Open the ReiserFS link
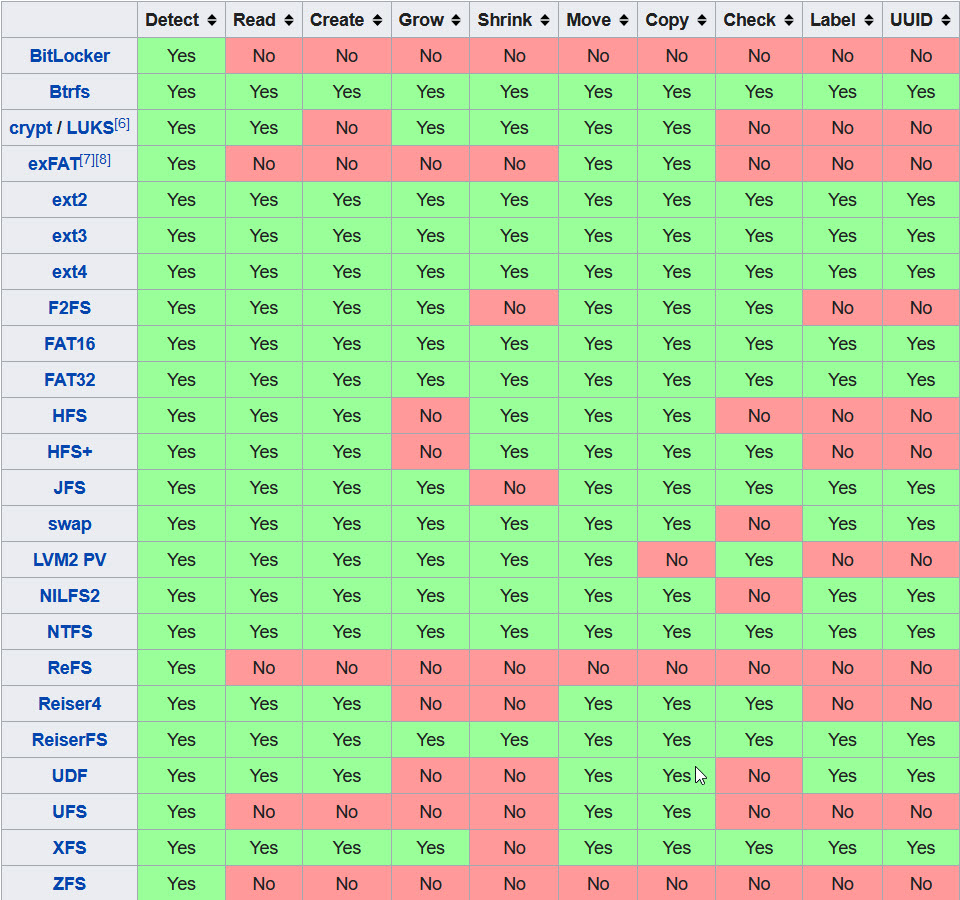The image size is (960, 900). (70, 740)
